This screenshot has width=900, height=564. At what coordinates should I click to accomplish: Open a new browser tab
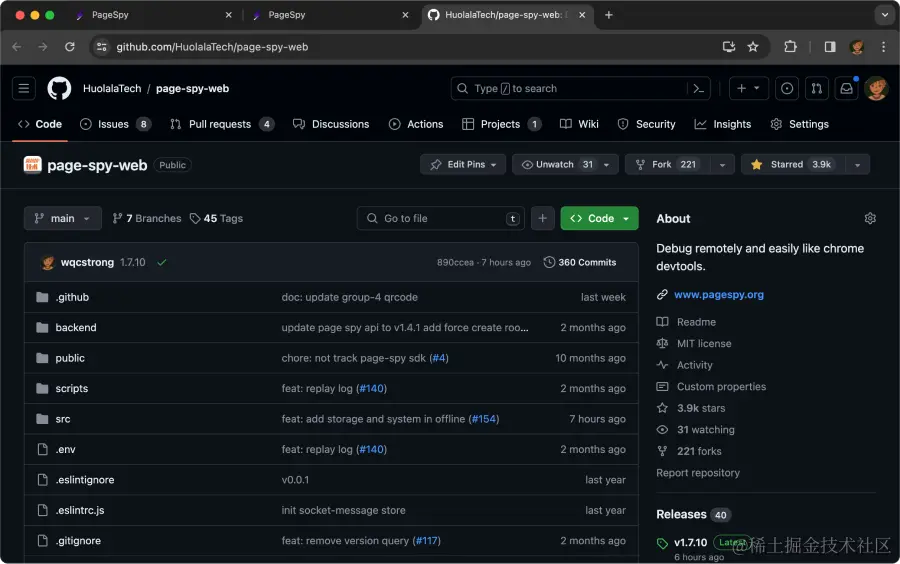609,15
